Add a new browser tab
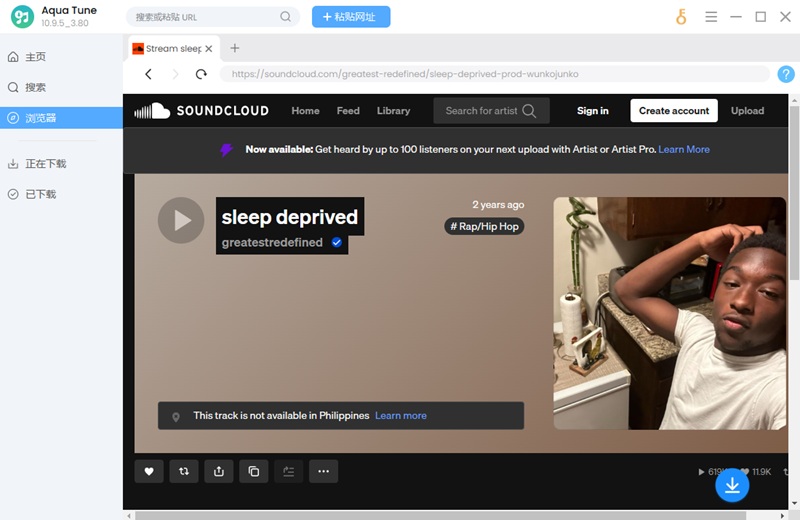 (235, 48)
